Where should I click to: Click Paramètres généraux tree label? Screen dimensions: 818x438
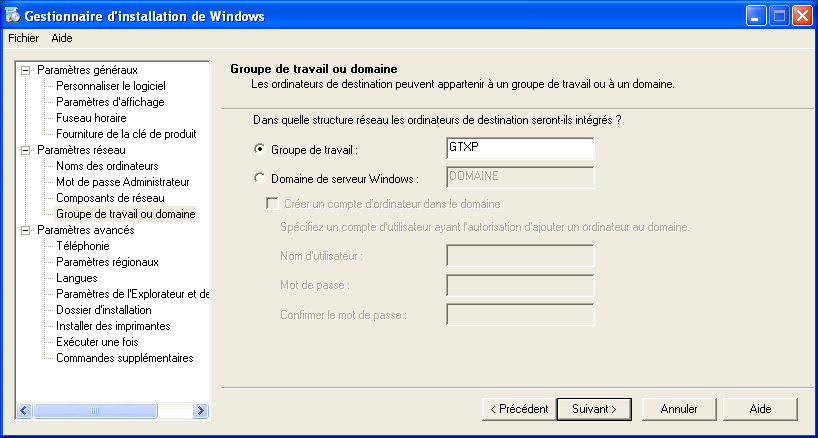click(x=88, y=70)
